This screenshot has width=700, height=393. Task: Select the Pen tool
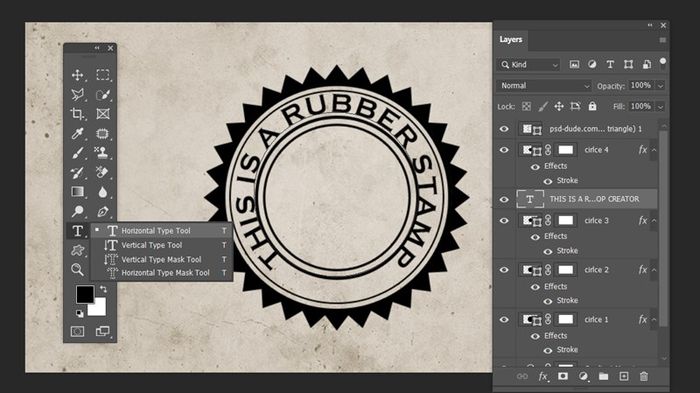click(x=103, y=211)
